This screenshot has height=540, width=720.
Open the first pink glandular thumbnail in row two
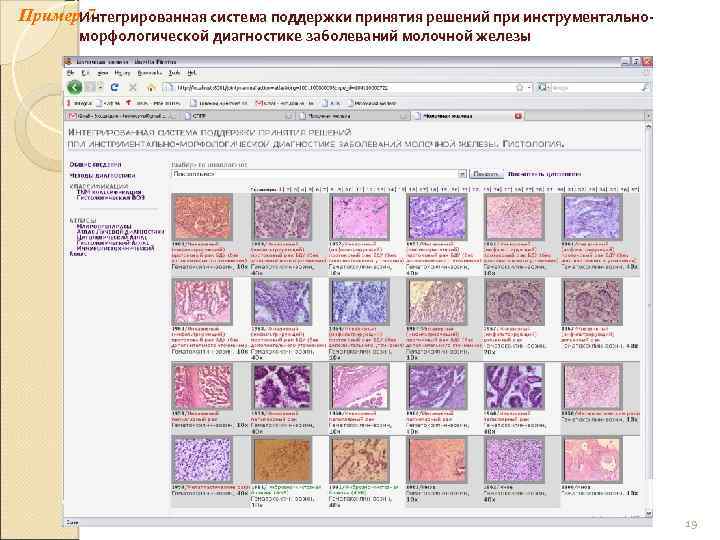202,302
